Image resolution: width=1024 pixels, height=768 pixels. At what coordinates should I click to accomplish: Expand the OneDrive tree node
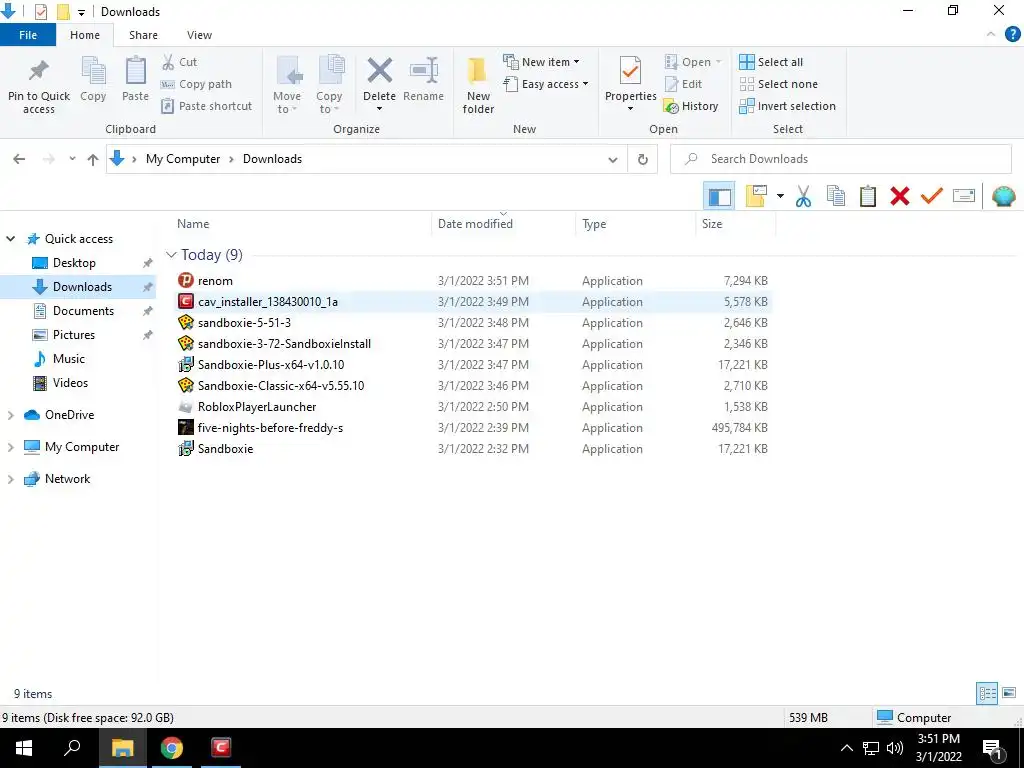(10, 415)
